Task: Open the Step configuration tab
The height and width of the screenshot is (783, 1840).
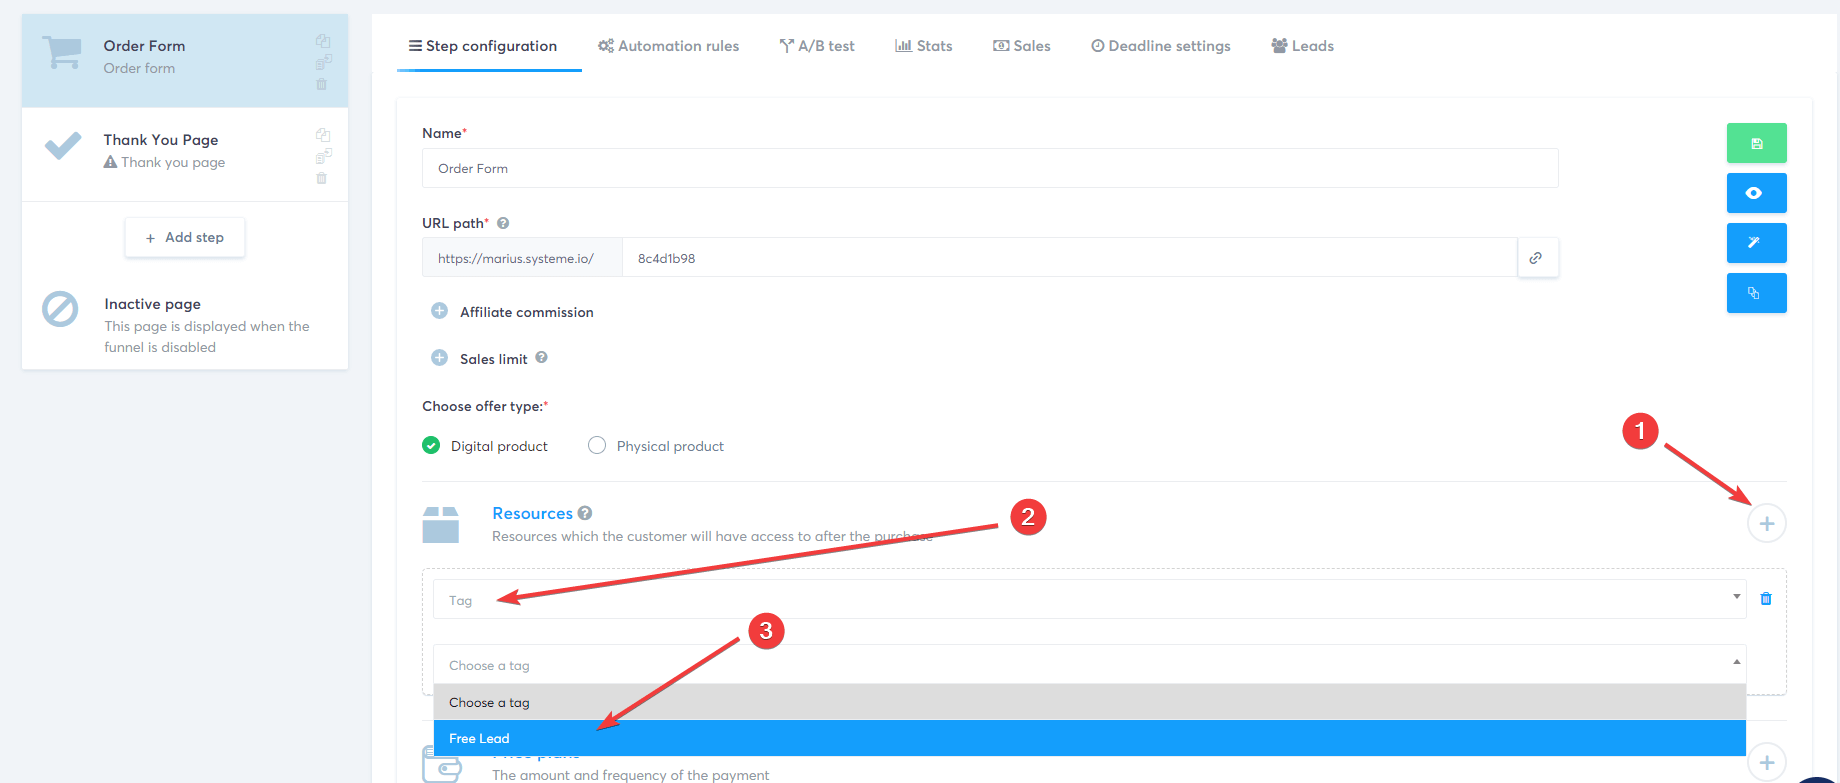Action: pos(483,46)
